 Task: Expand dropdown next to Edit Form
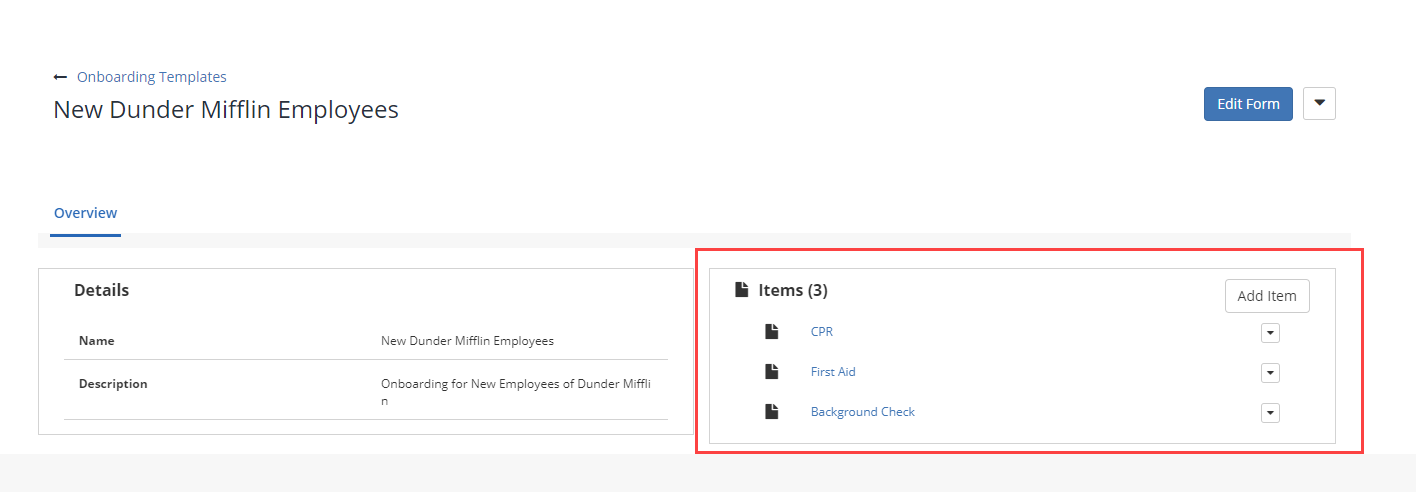coord(1319,103)
